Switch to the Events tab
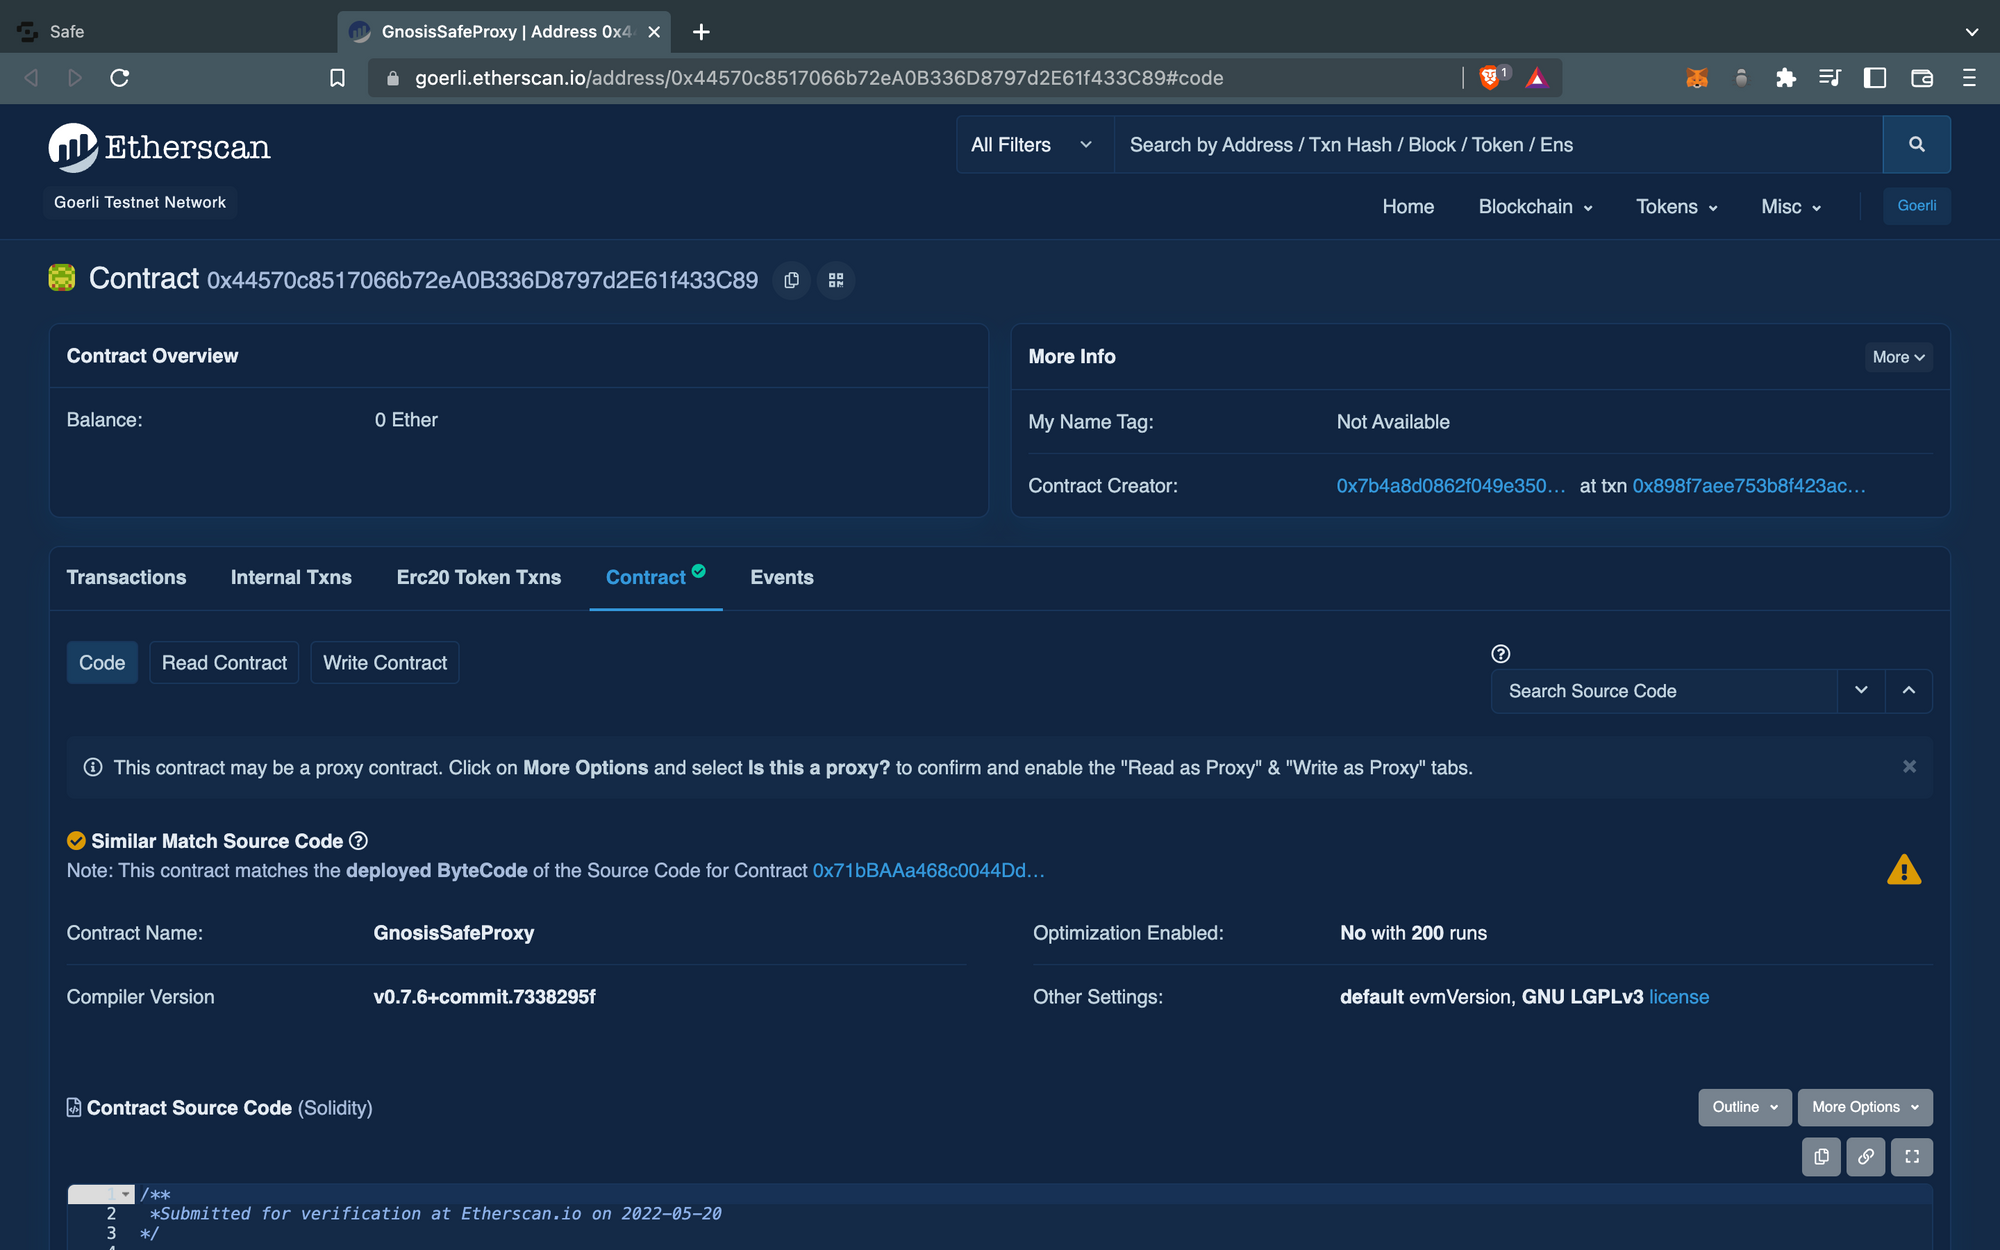 pos(781,577)
